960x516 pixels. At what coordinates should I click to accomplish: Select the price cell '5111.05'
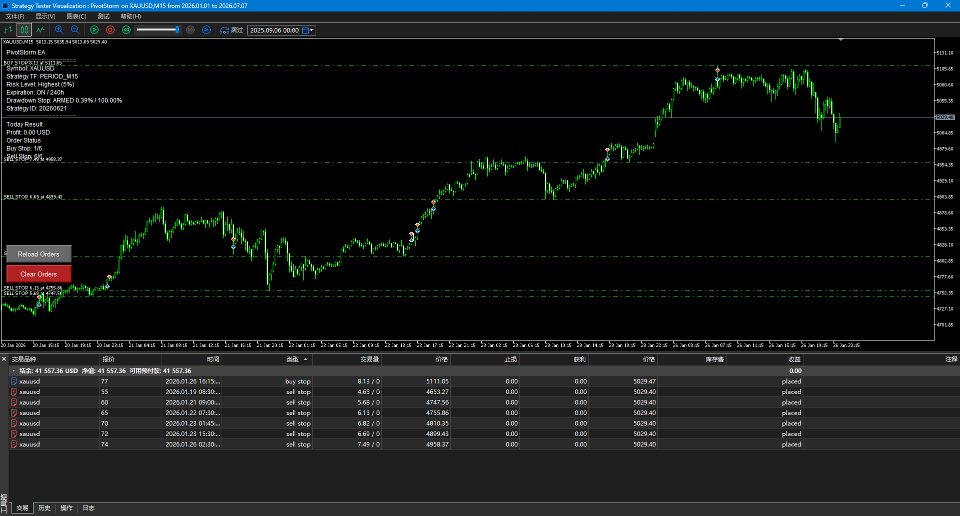[x=437, y=381]
